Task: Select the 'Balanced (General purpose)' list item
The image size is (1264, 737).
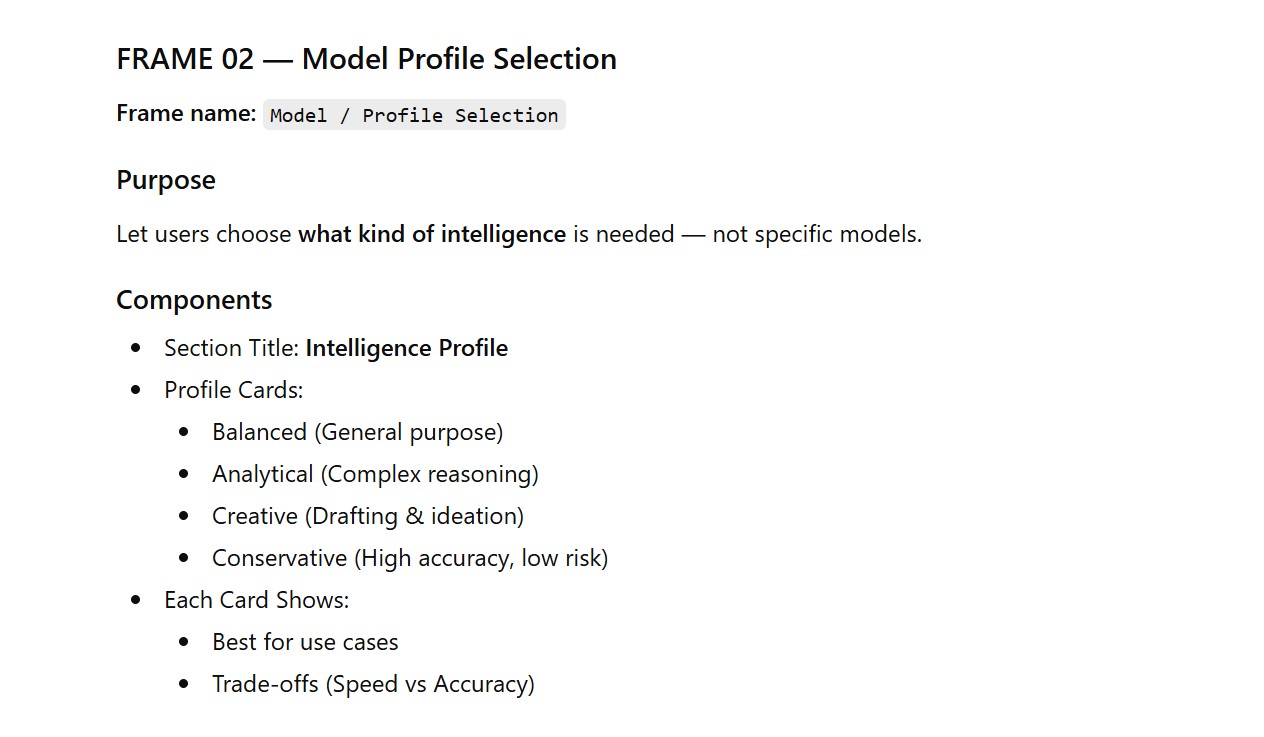Action: click(357, 432)
